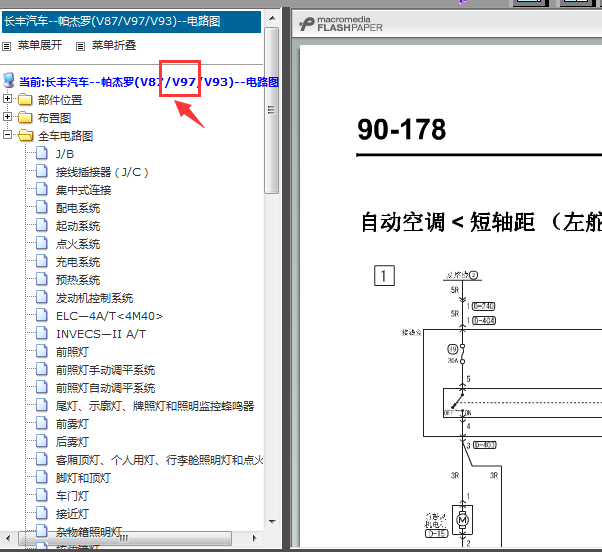Click the tree panel scroll-down arrow
602x552 pixels.
coord(272,522)
